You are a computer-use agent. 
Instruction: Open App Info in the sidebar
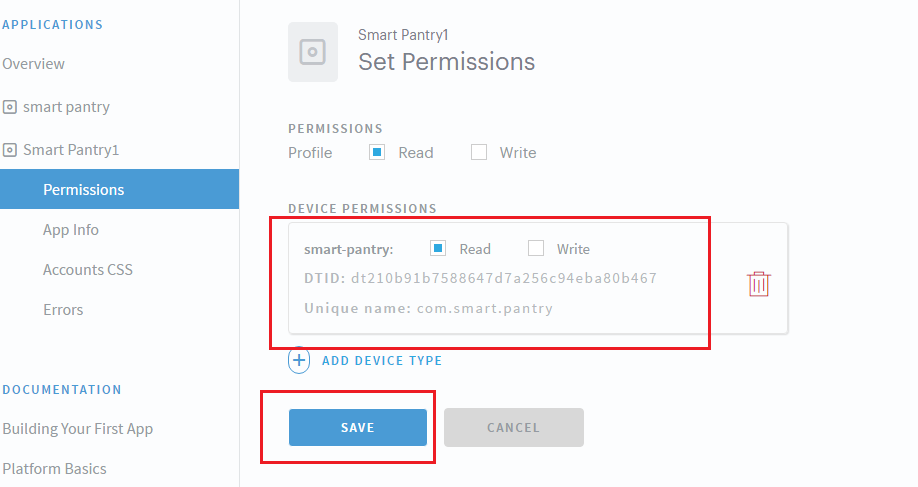[x=71, y=230]
